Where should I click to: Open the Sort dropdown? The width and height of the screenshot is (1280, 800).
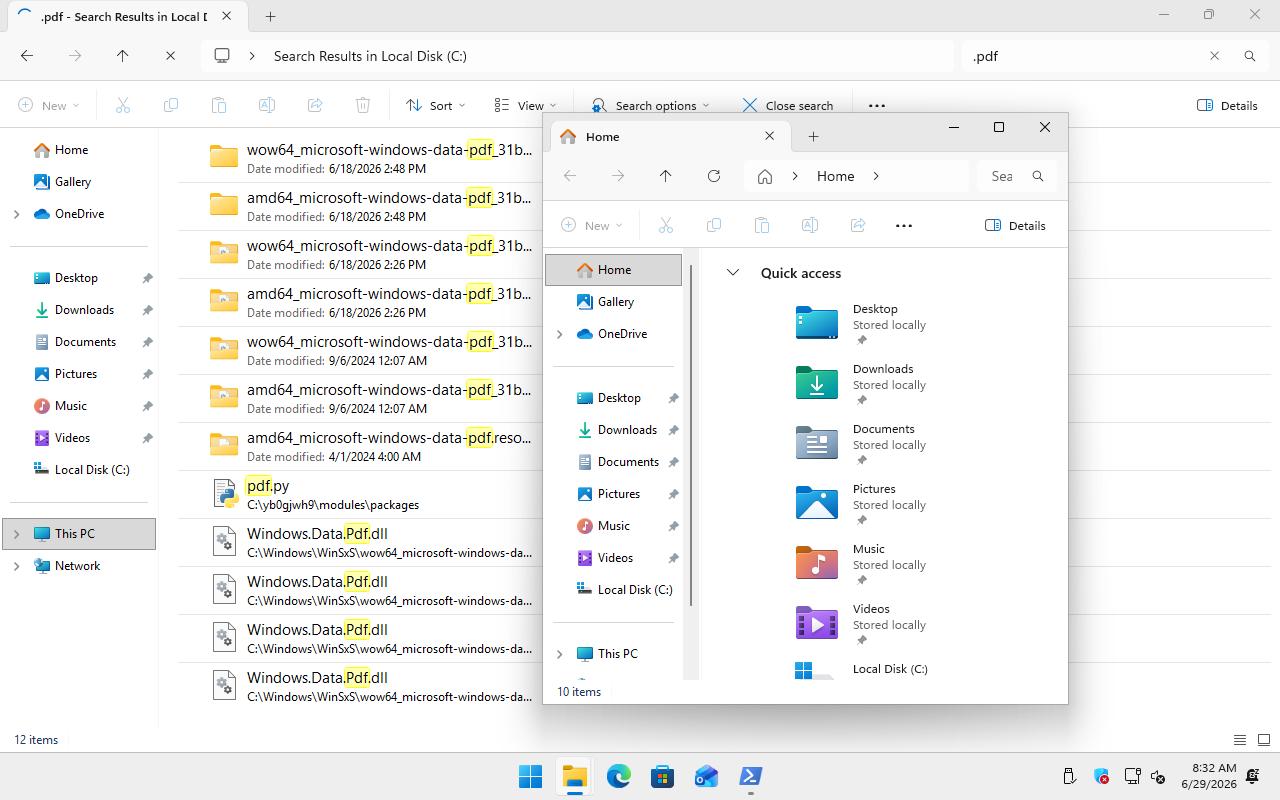(436, 105)
